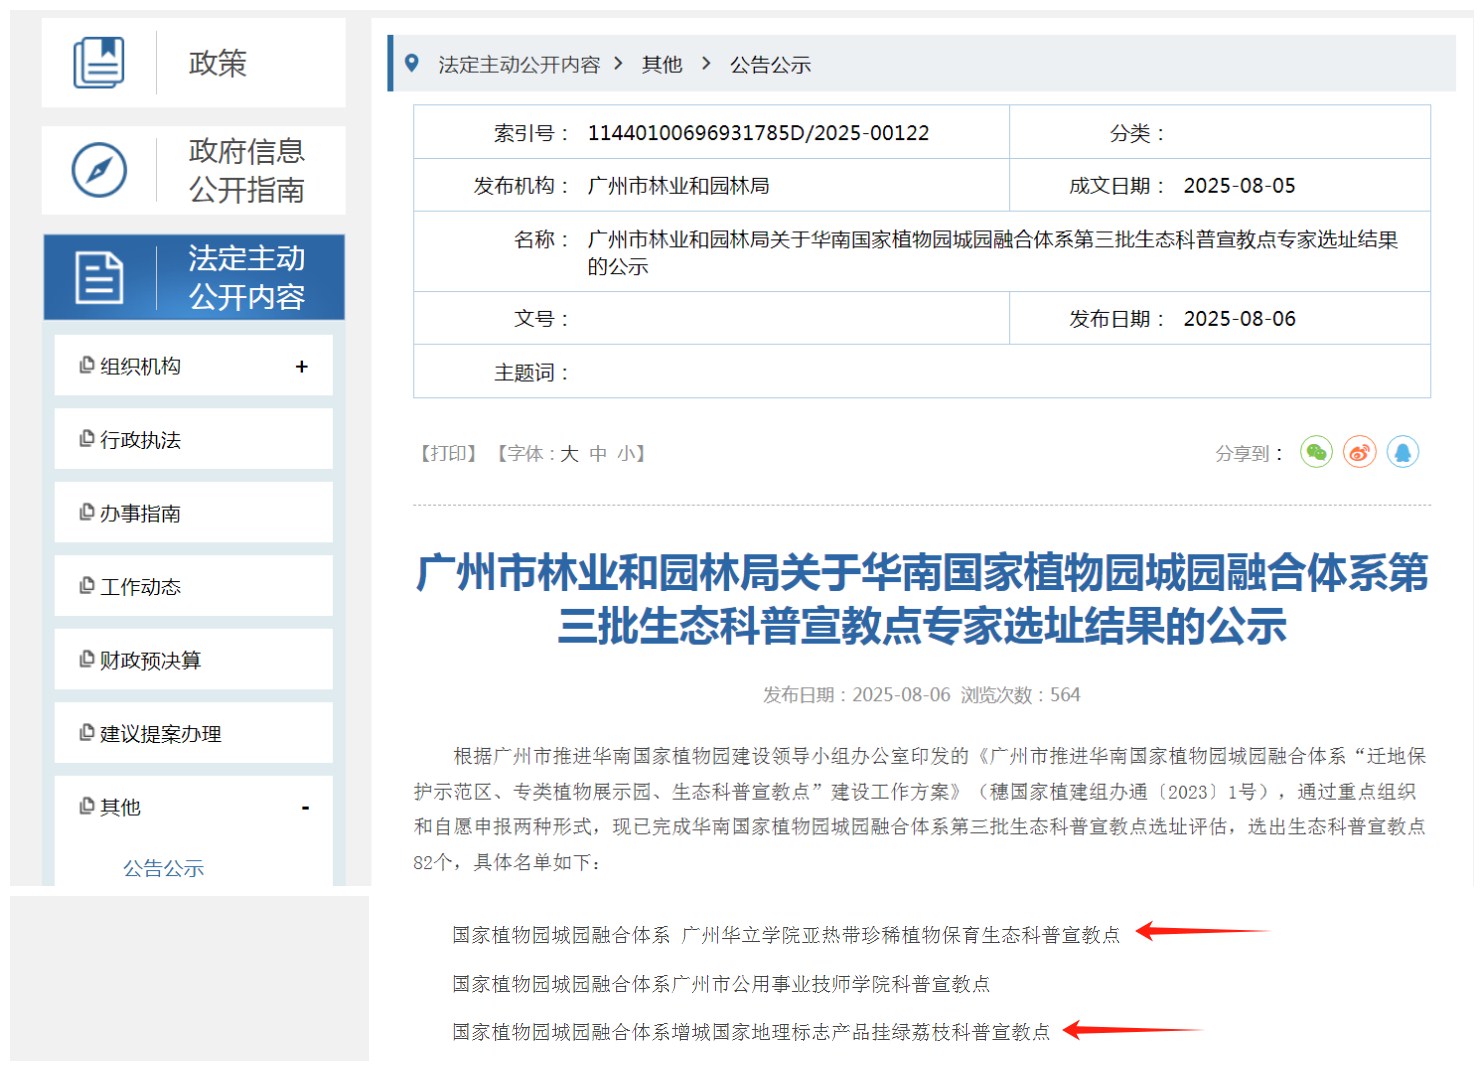Click the 公告公示 sidebar sub-link
The width and height of the screenshot is (1484, 1071).
point(163,869)
